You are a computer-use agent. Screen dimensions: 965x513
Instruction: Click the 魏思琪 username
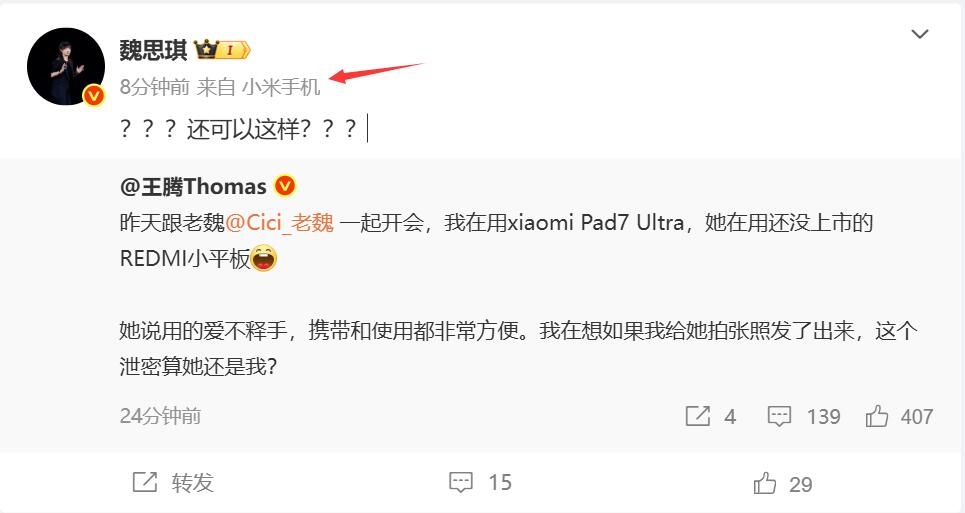coord(153,50)
